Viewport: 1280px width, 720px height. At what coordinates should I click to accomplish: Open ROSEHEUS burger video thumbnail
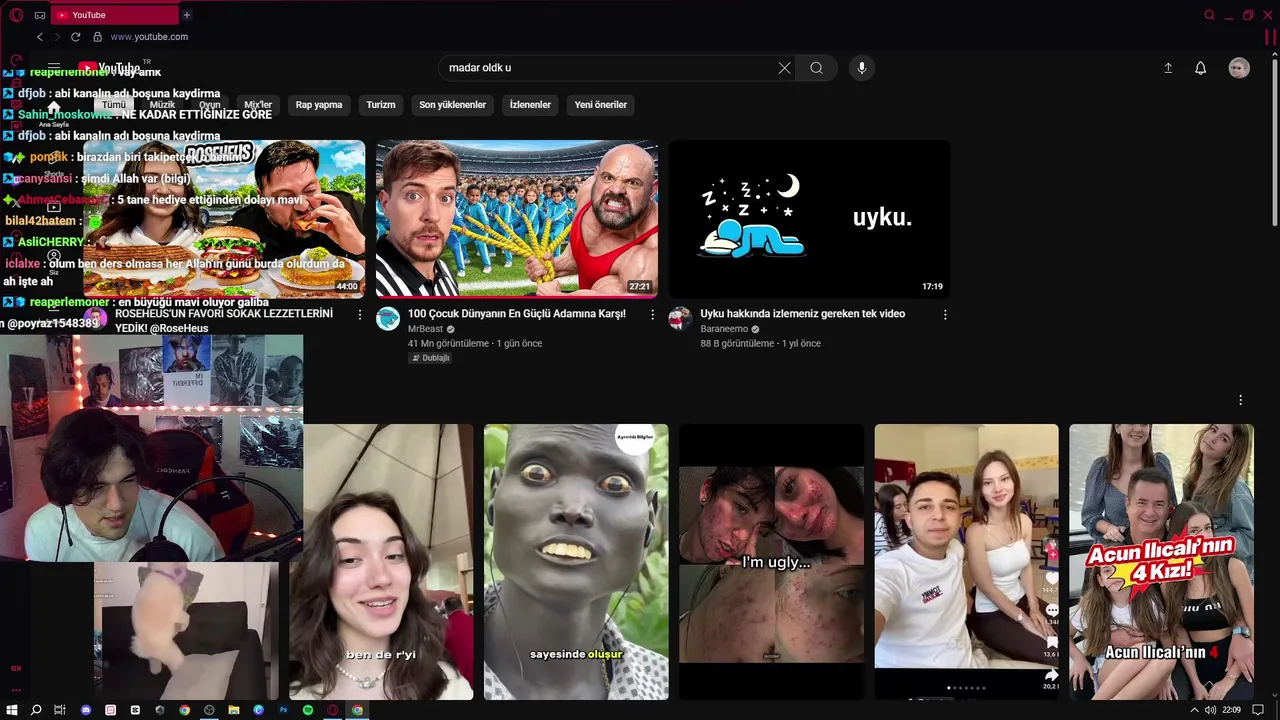tap(224, 219)
